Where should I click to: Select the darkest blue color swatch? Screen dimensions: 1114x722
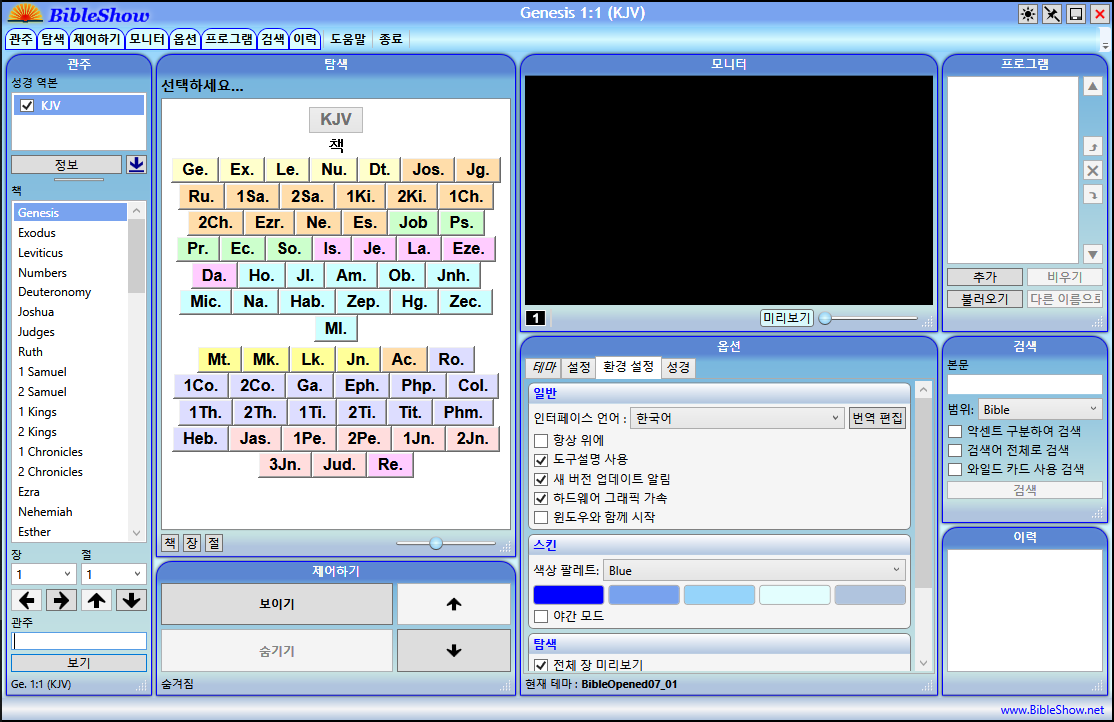568,595
